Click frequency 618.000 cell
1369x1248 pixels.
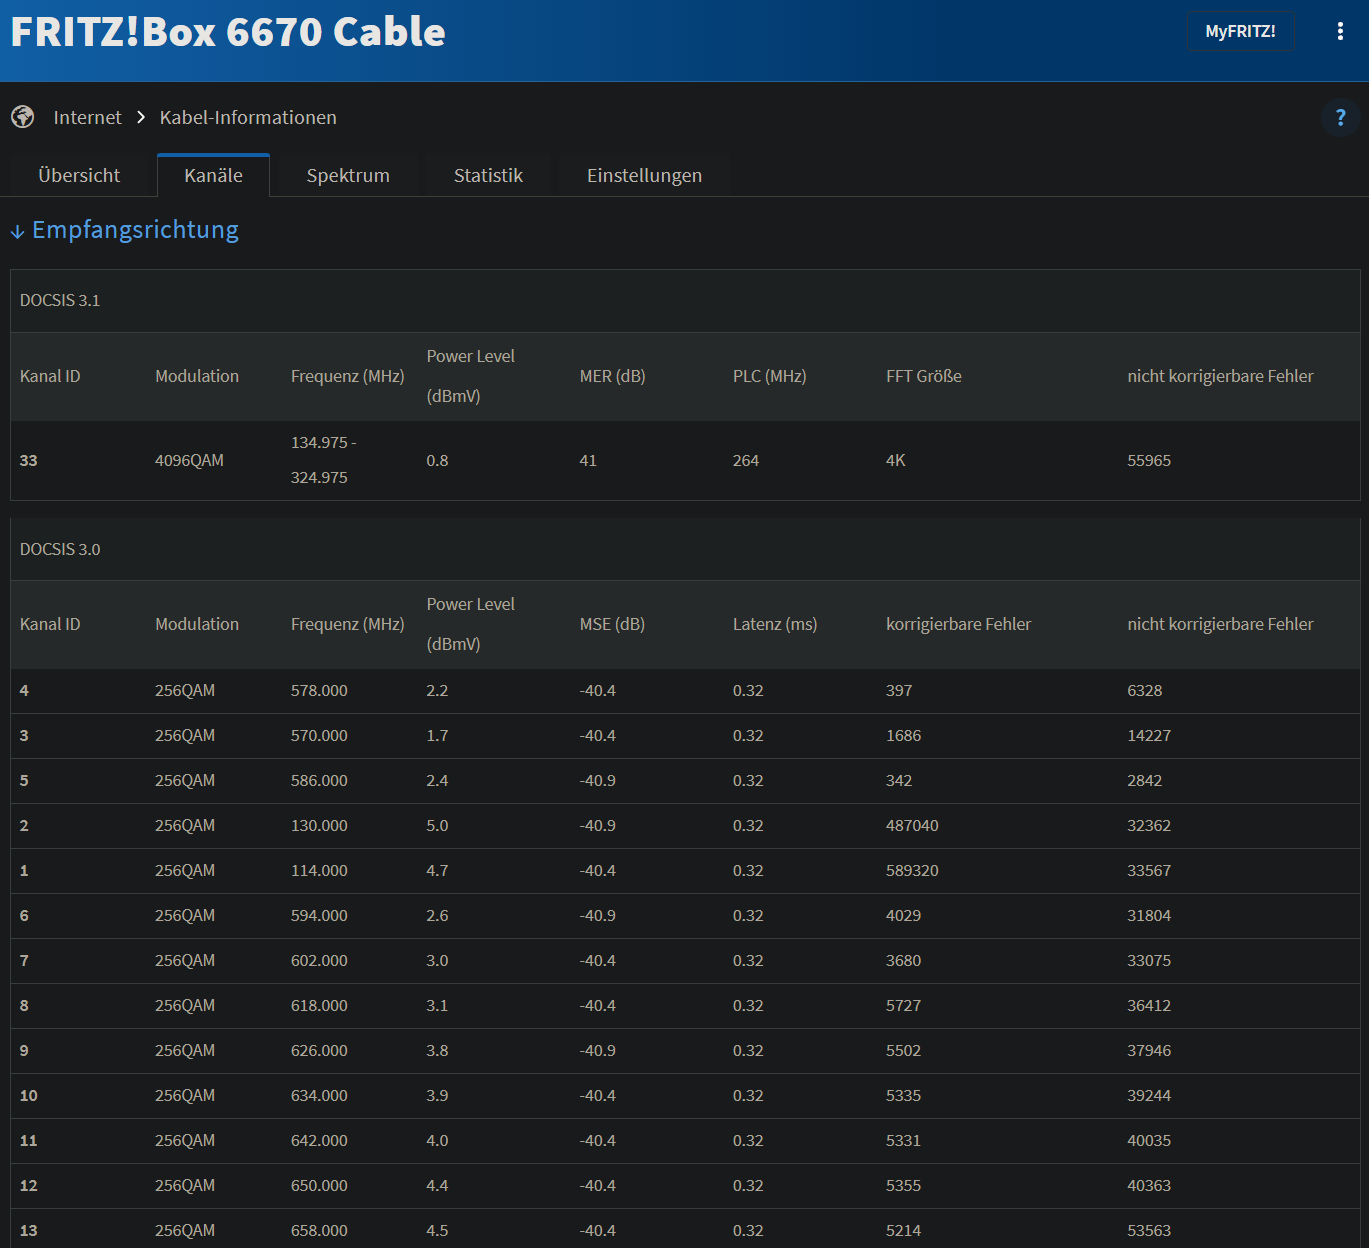(x=319, y=1005)
